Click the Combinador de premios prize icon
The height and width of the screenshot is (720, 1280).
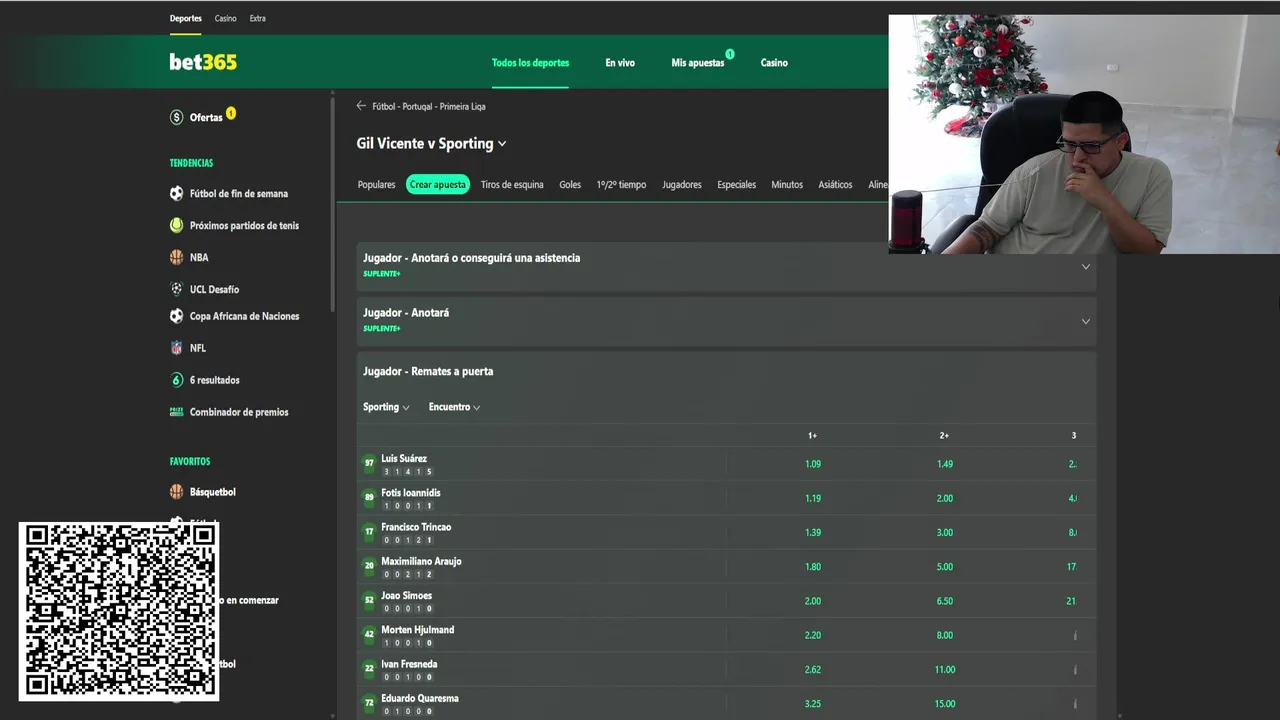pos(177,412)
